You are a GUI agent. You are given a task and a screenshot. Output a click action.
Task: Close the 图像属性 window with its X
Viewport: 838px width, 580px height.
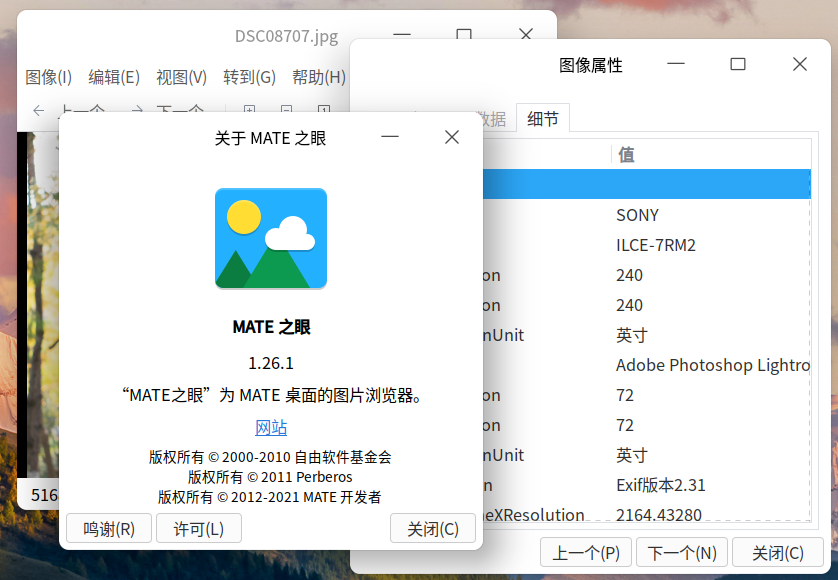pos(800,65)
